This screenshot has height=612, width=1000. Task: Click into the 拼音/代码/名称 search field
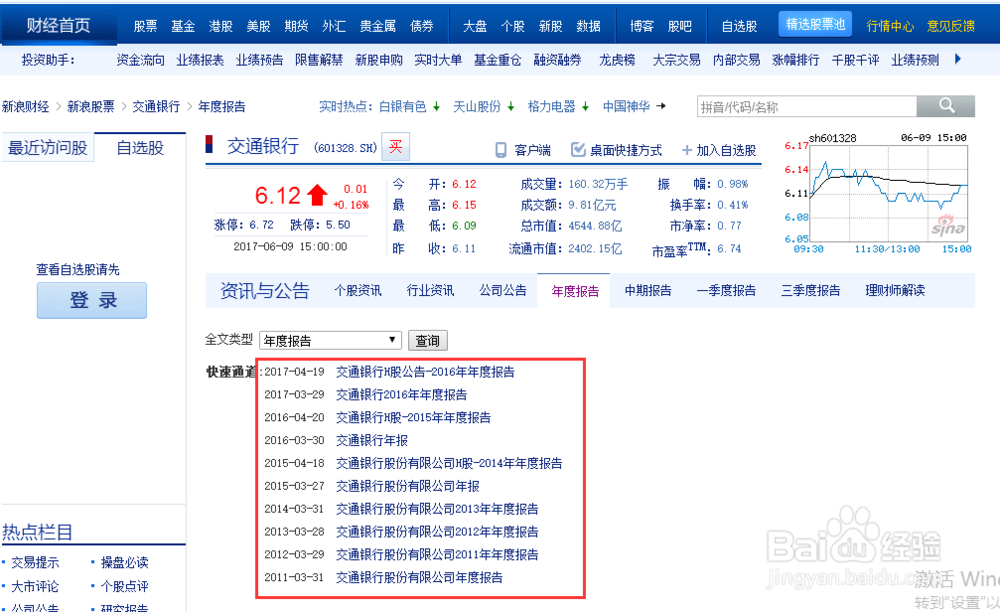point(807,106)
